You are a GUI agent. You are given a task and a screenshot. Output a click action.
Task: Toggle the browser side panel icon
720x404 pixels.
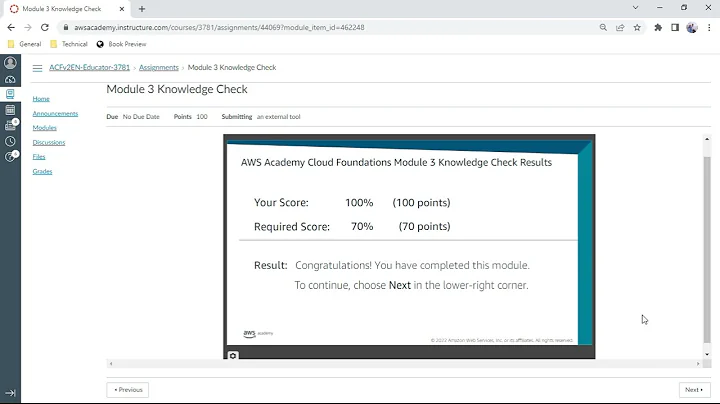click(x=675, y=28)
